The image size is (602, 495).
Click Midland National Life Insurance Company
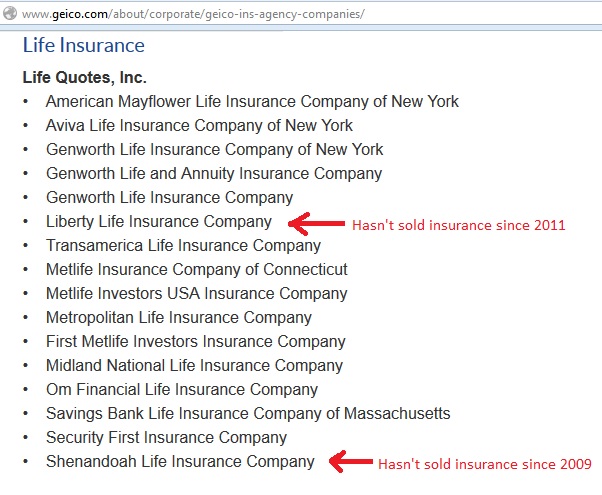tap(194, 366)
